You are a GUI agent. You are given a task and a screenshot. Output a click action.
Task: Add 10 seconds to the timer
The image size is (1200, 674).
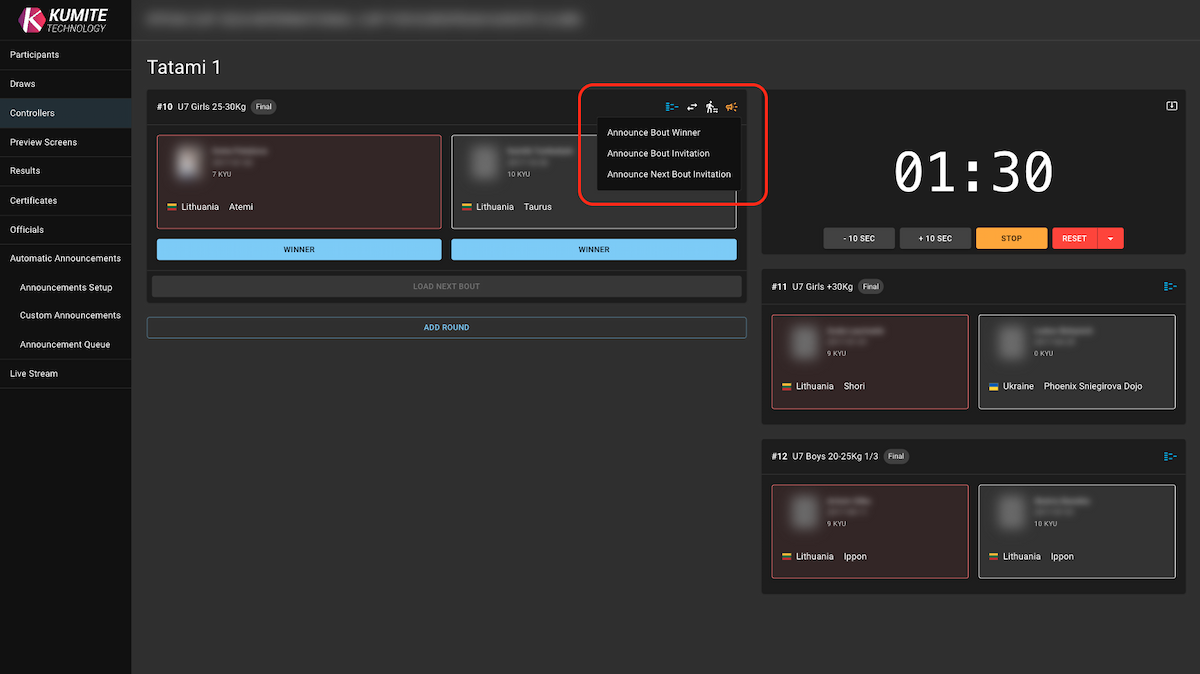pos(934,239)
